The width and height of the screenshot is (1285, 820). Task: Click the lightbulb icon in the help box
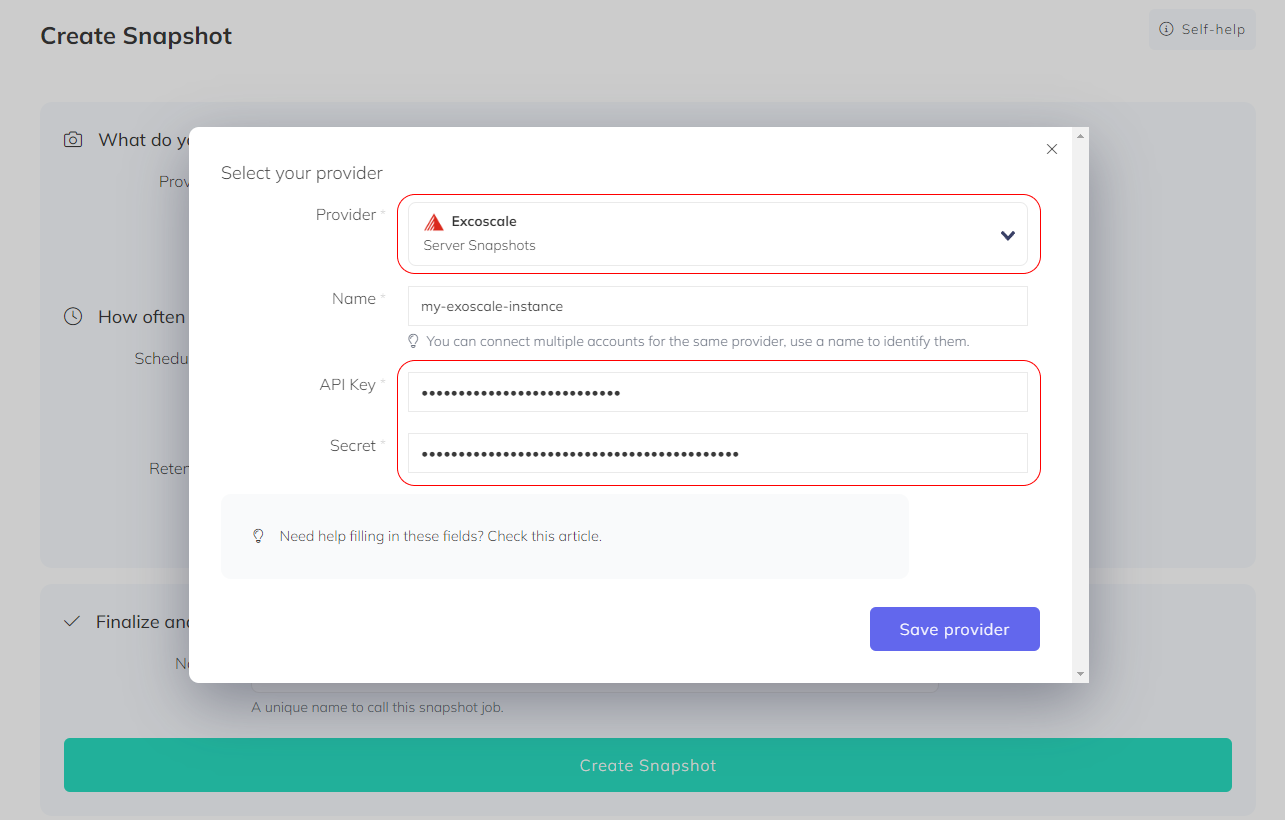(258, 536)
